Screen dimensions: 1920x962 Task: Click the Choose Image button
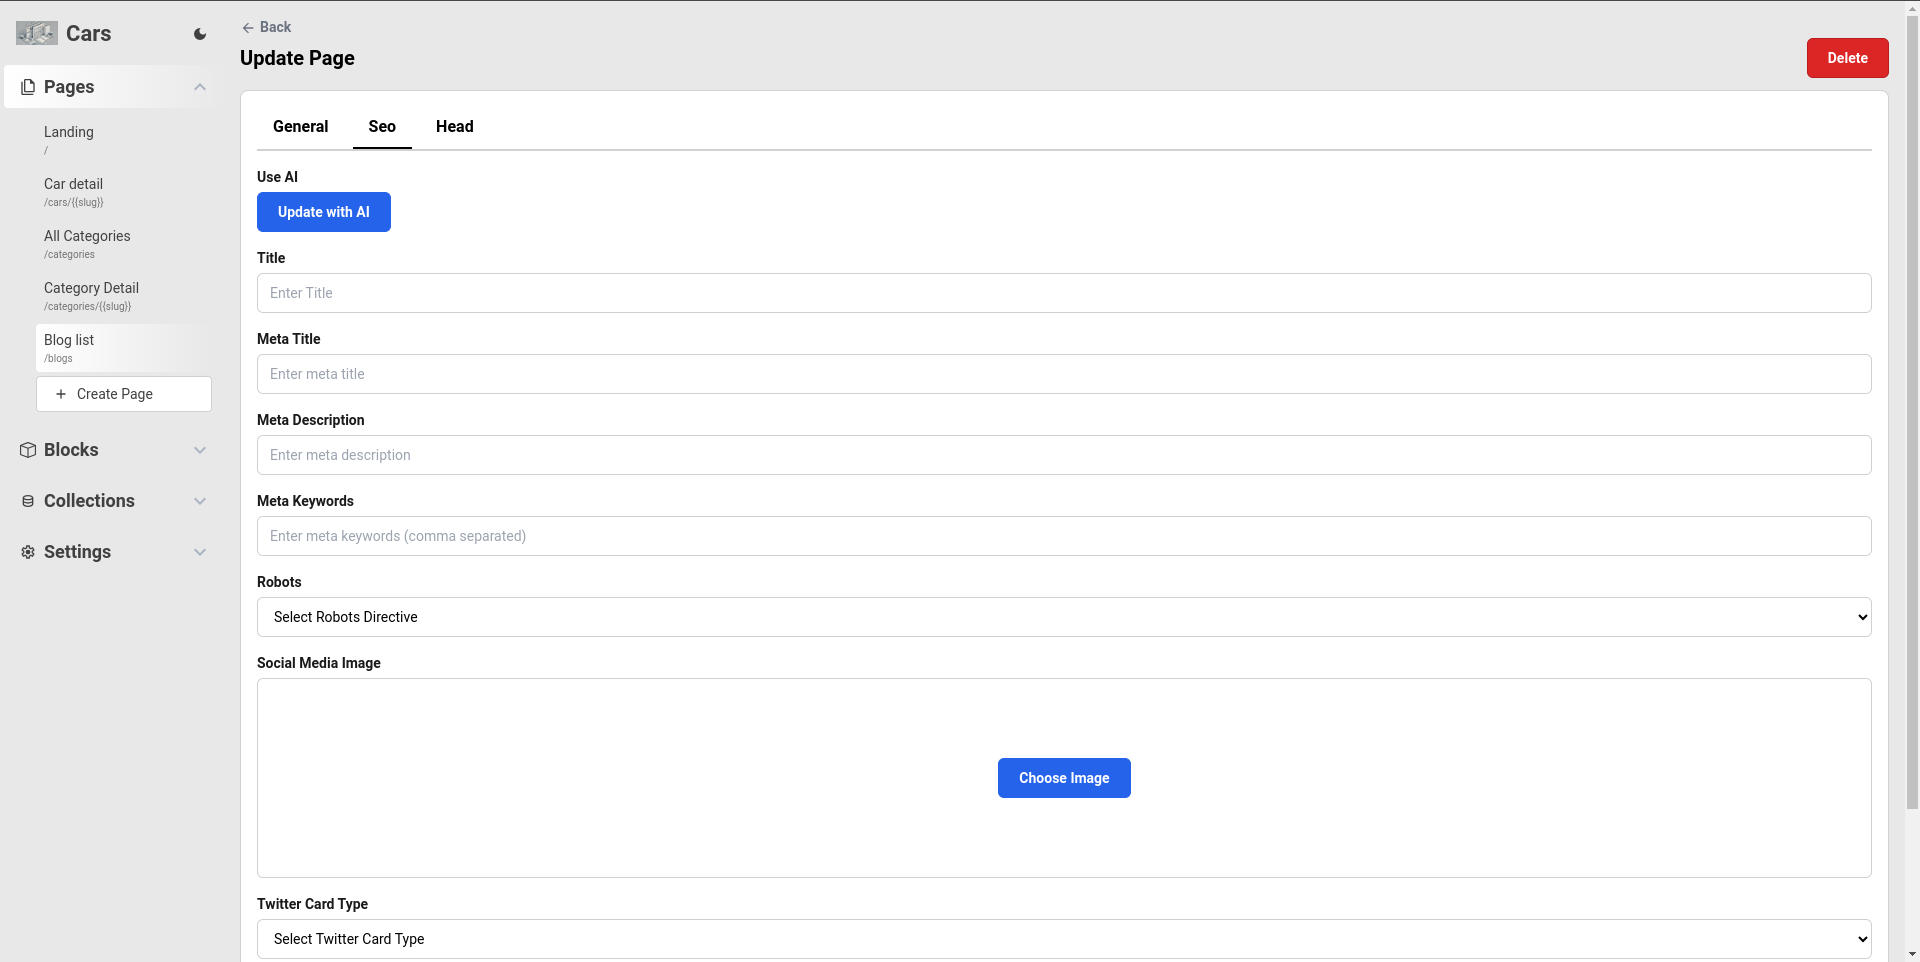(x=1064, y=778)
